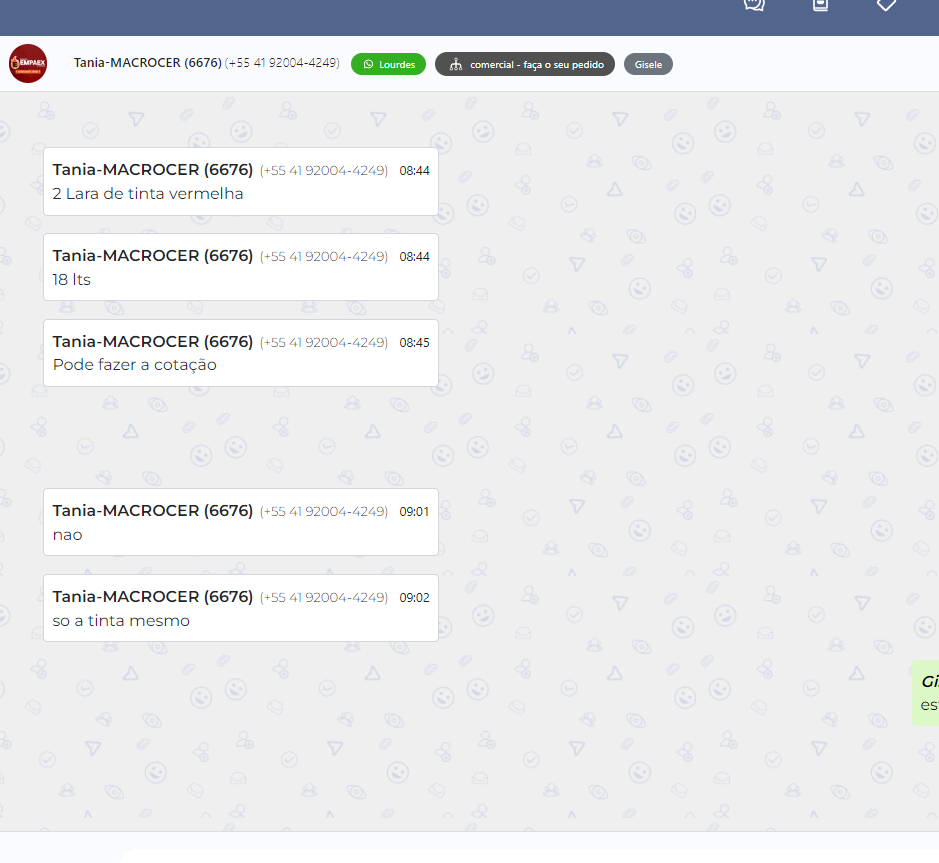Click the 'so a tinta mesmo' message
This screenshot has width=939, height=863.
121,621
